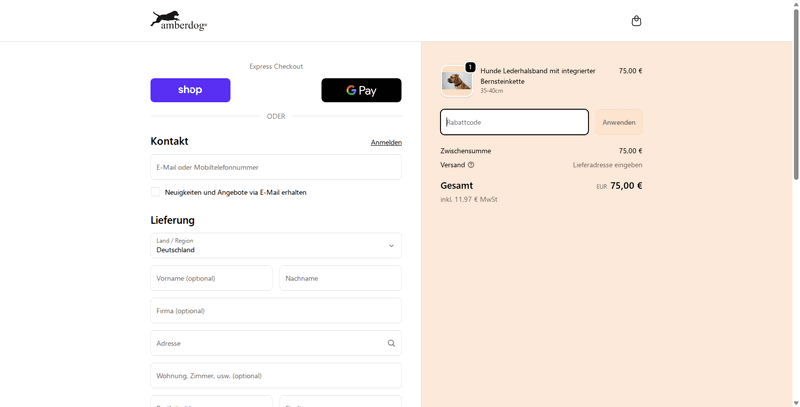Click the Lieferadresse eingeben text
The height and width of the screenshot is (407, 800).
click(x=607, y=165)
